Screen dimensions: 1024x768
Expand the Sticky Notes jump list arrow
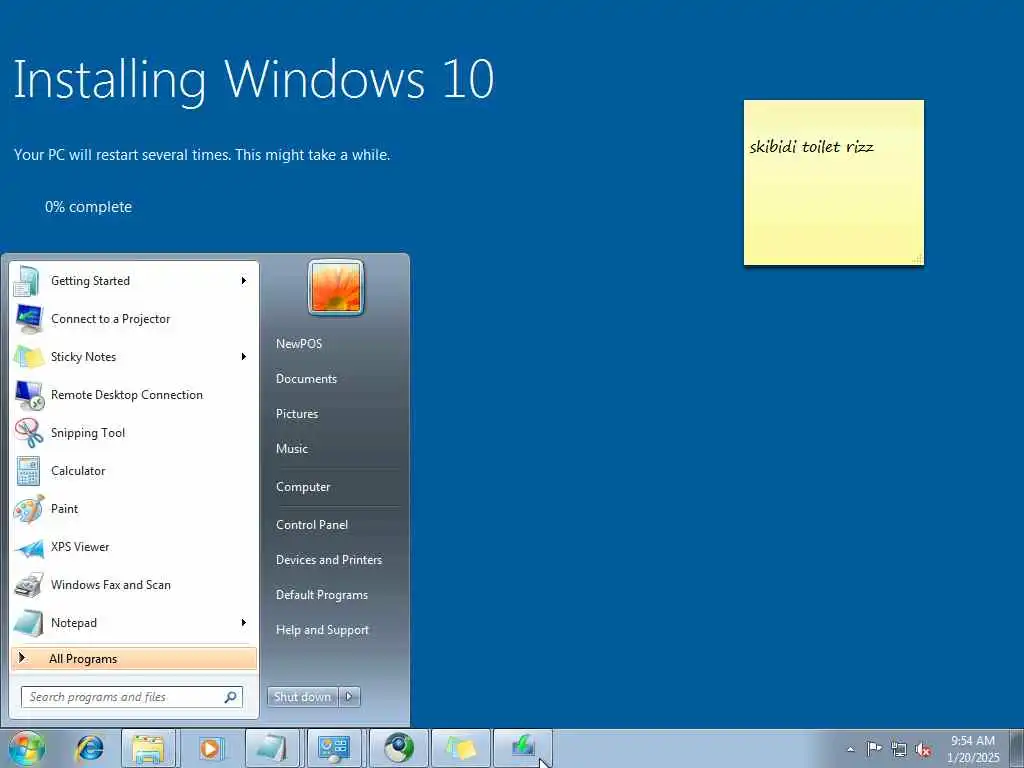[x=244, y=357]
